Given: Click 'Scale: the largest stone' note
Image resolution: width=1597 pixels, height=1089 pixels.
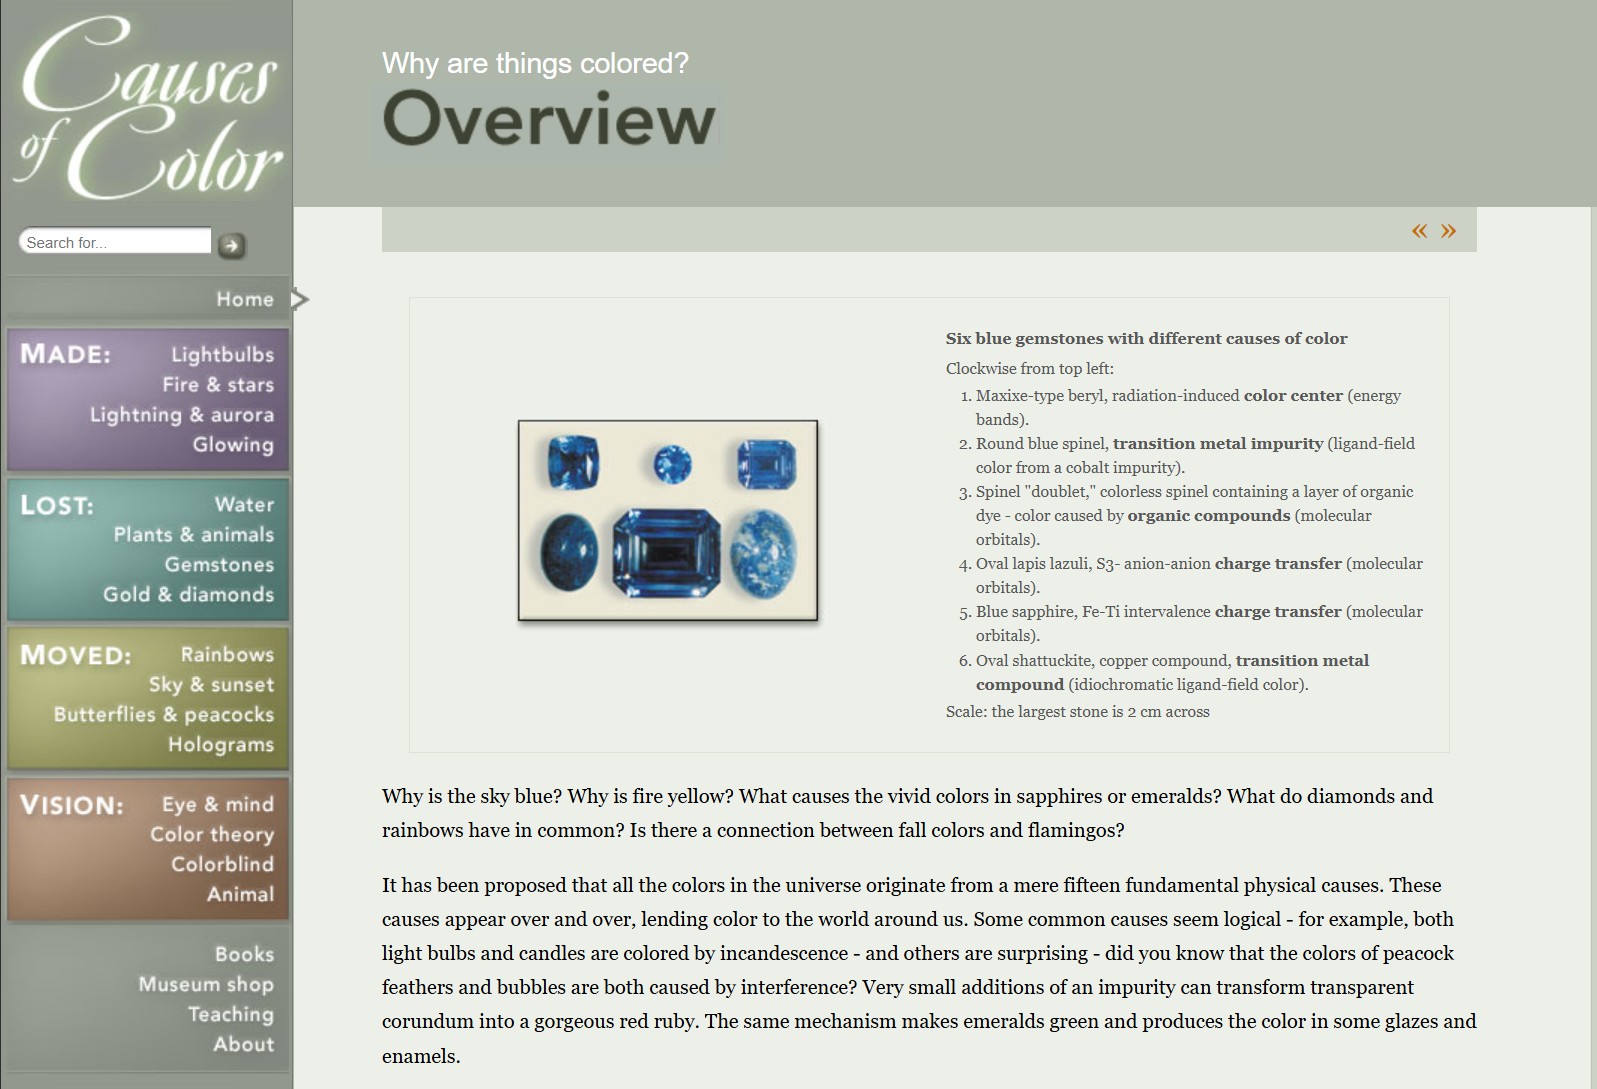Looking at the screenshot, I should click(x=1077, y=711).
